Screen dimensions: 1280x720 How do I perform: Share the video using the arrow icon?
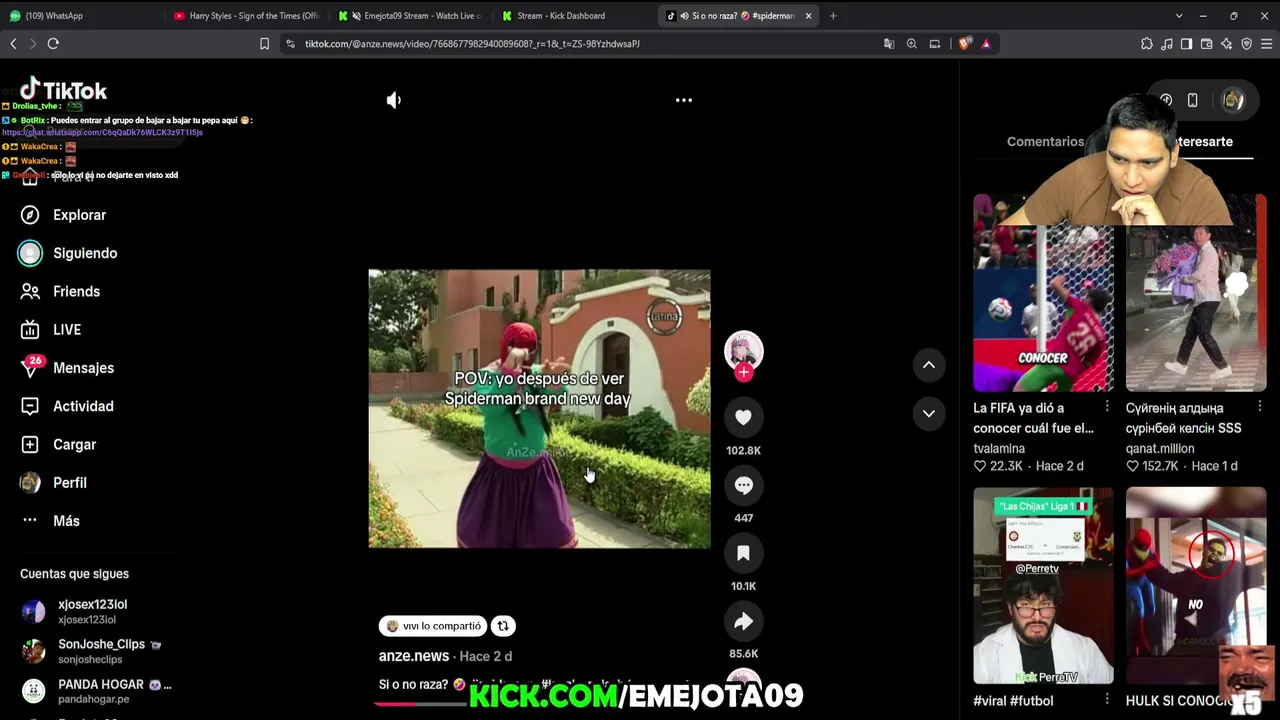coord(743,622)
